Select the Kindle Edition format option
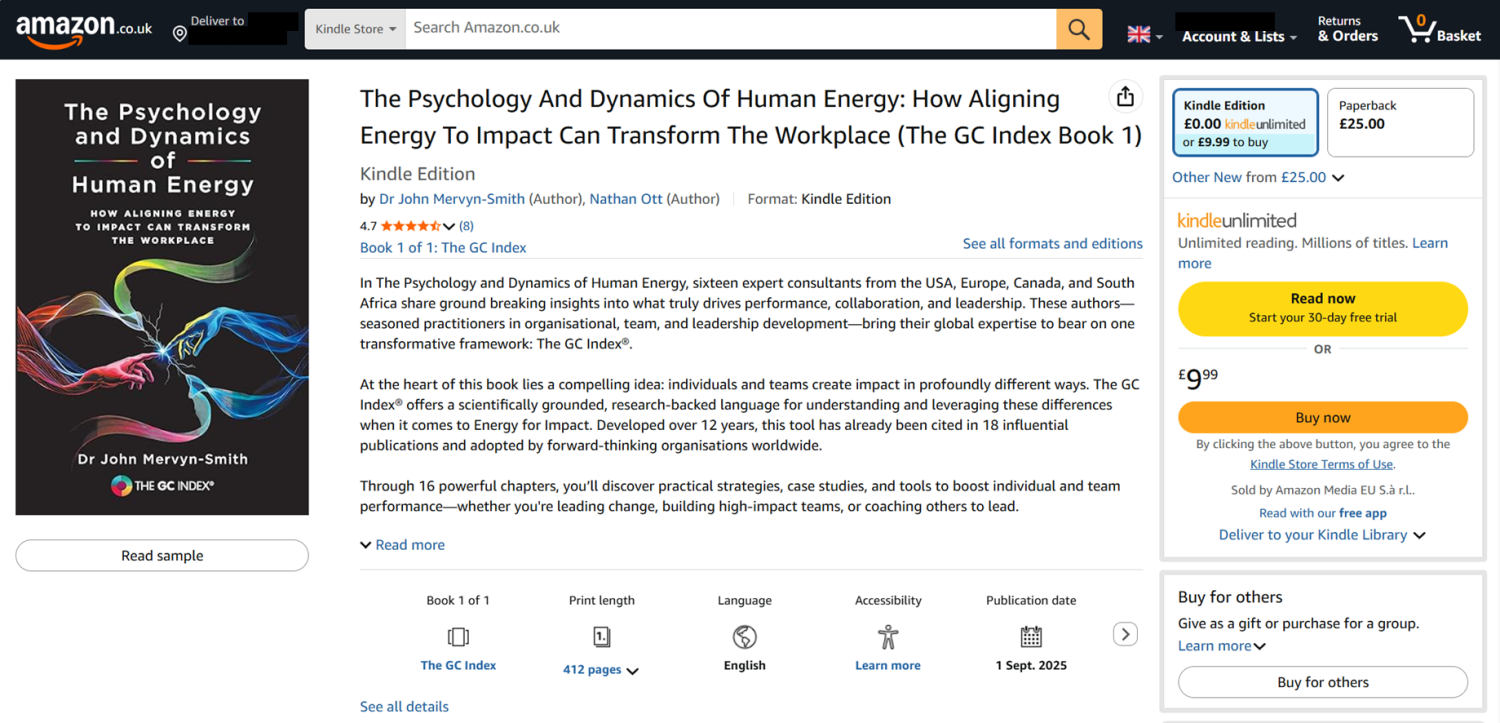 [x=1245, y=123]
